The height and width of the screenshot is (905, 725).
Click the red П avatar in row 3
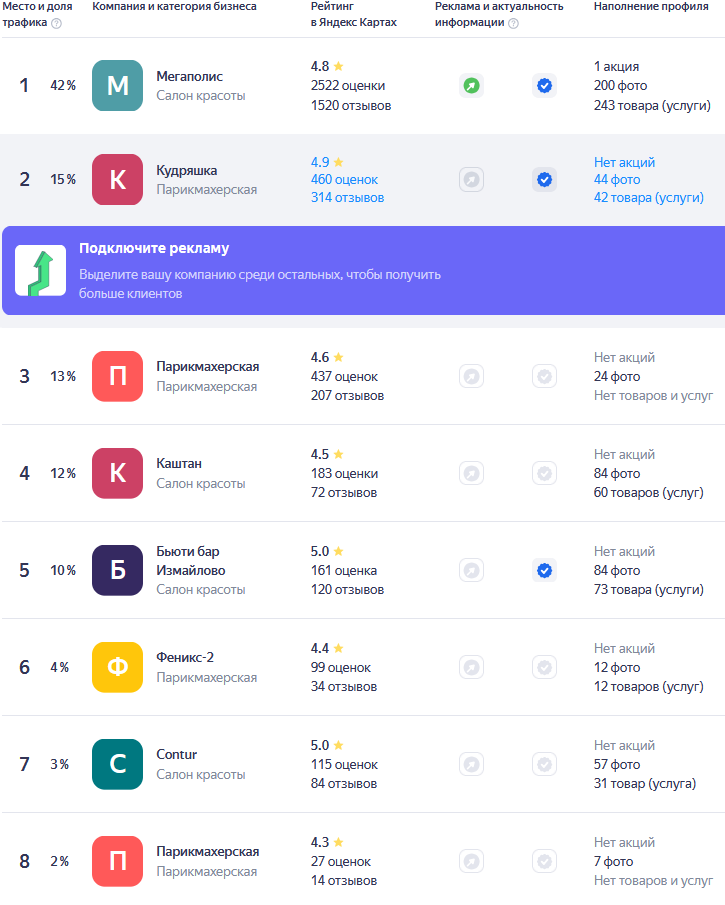pos(117,376)
